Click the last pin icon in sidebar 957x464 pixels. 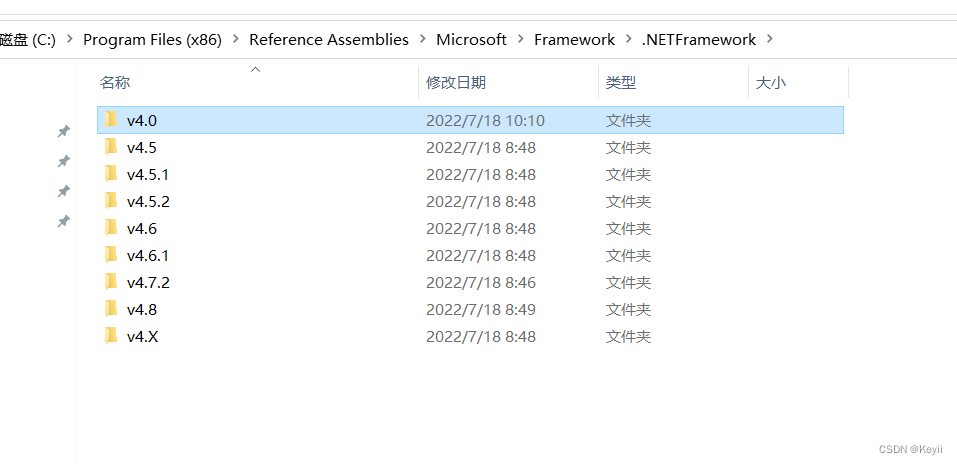click(64, 221)
